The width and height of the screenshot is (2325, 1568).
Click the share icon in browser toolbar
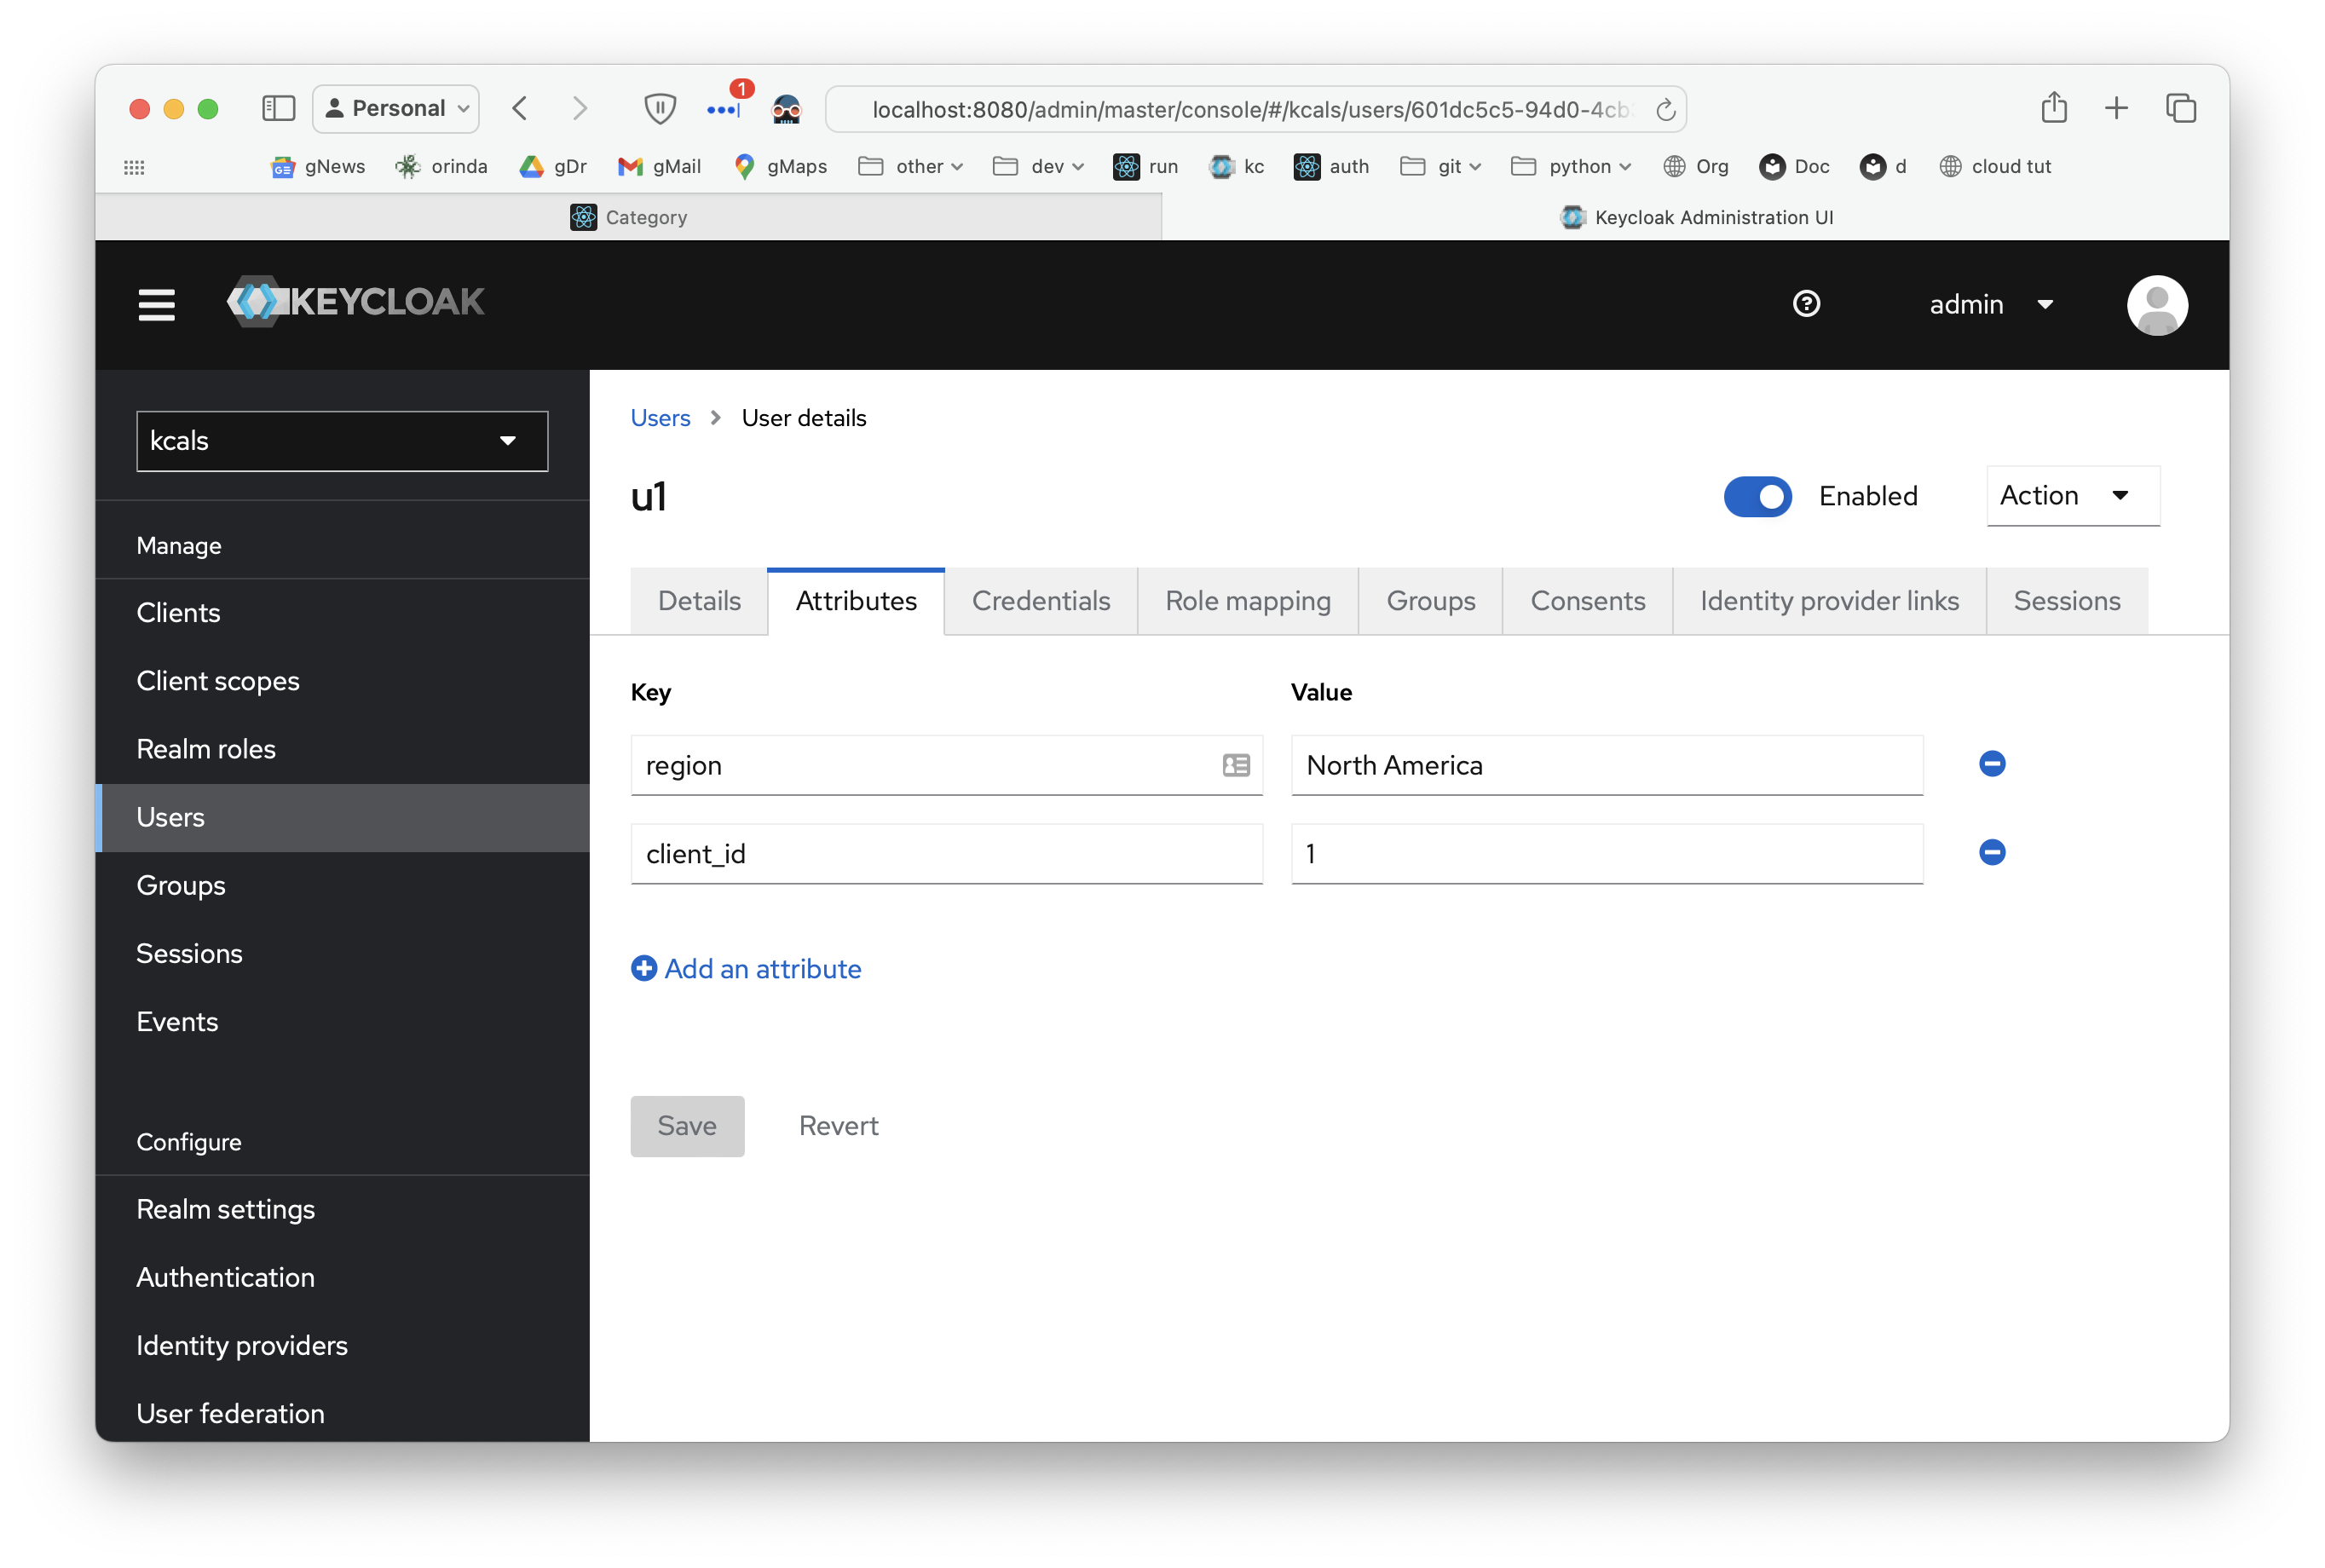point(2054,108)
